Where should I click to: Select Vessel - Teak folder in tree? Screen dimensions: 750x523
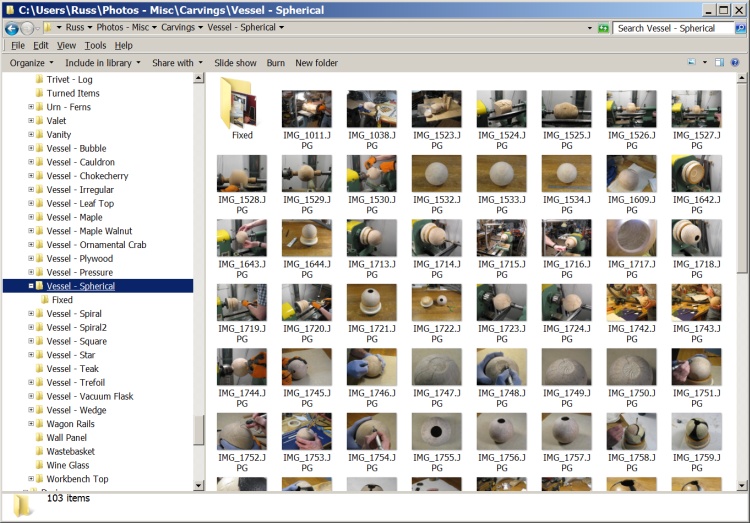tap(72, 369)
